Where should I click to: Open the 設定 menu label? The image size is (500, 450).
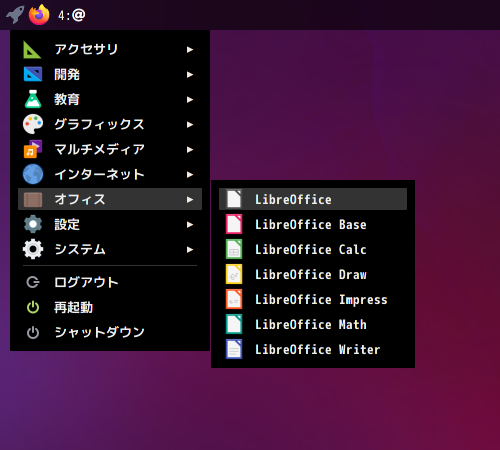67,224
